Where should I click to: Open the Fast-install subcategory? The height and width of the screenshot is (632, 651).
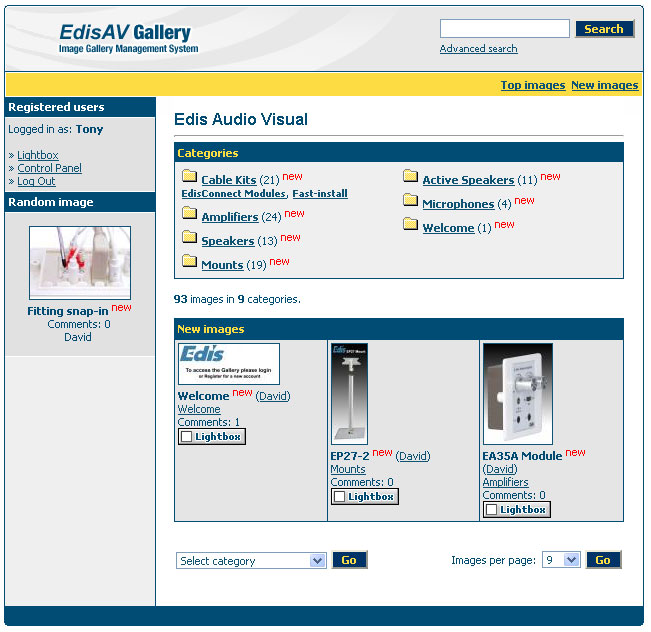coord(320,194)
